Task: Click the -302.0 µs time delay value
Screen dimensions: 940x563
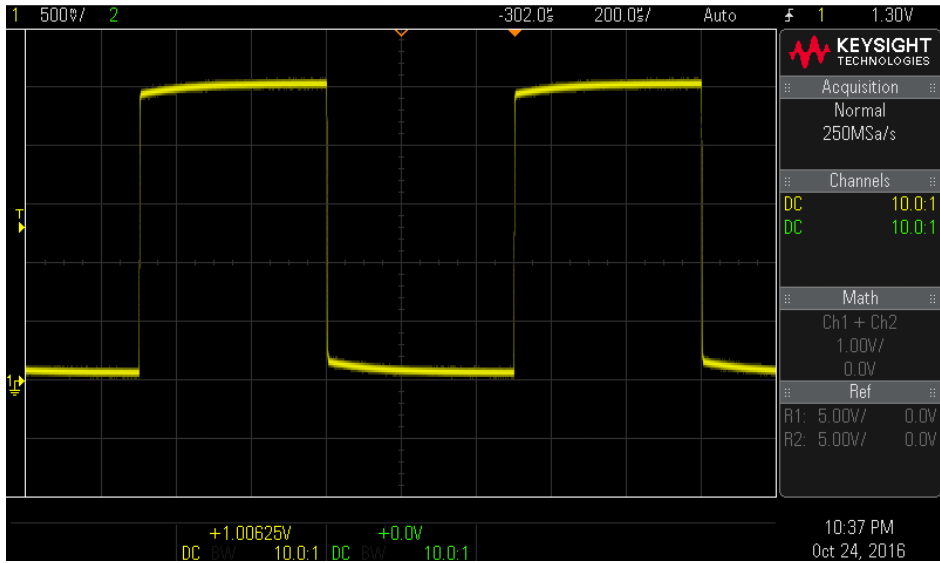Action: pos(526,16)
